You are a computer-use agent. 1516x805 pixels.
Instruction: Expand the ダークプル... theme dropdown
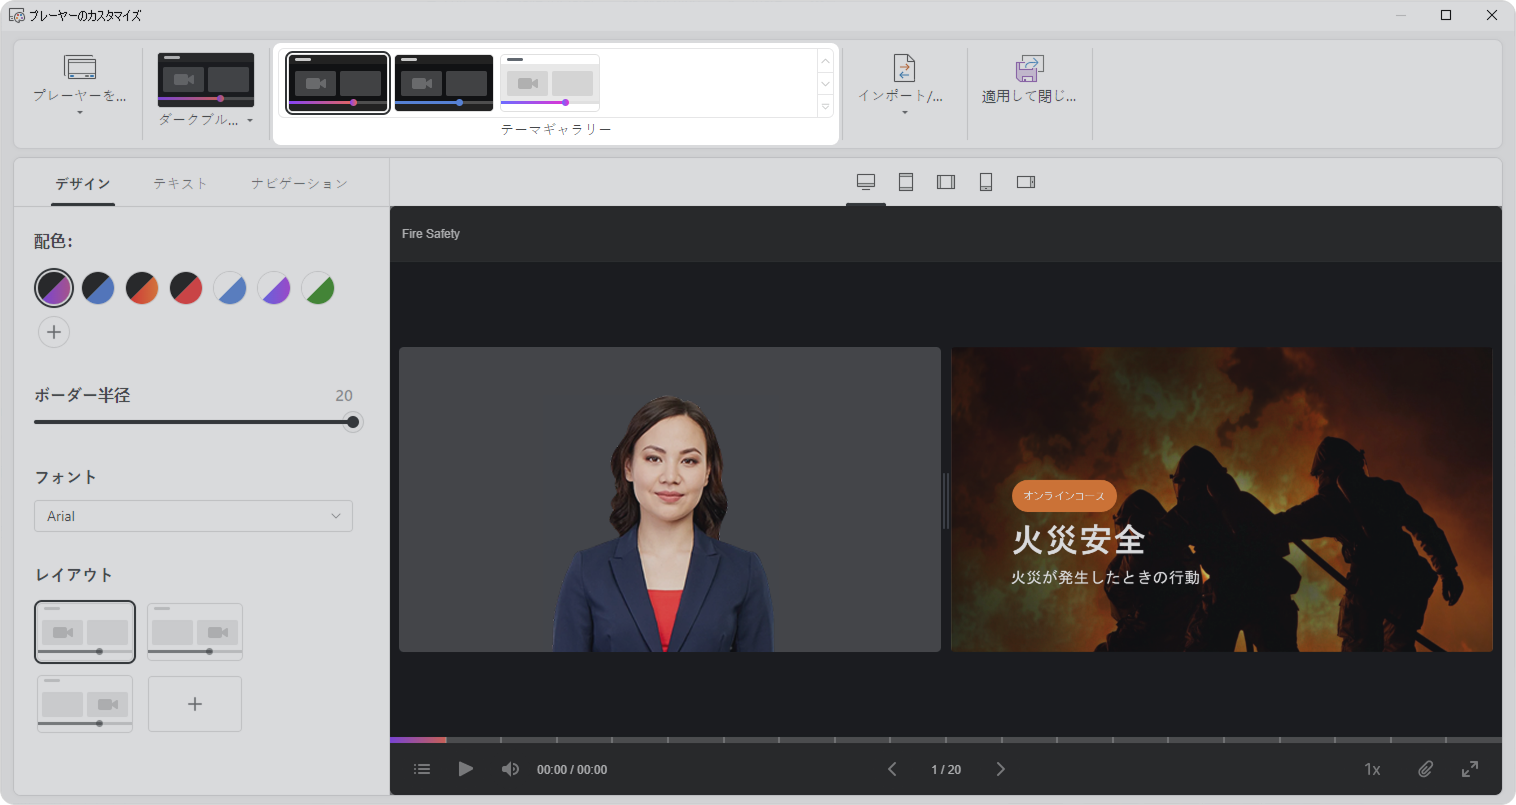(206, 92)
